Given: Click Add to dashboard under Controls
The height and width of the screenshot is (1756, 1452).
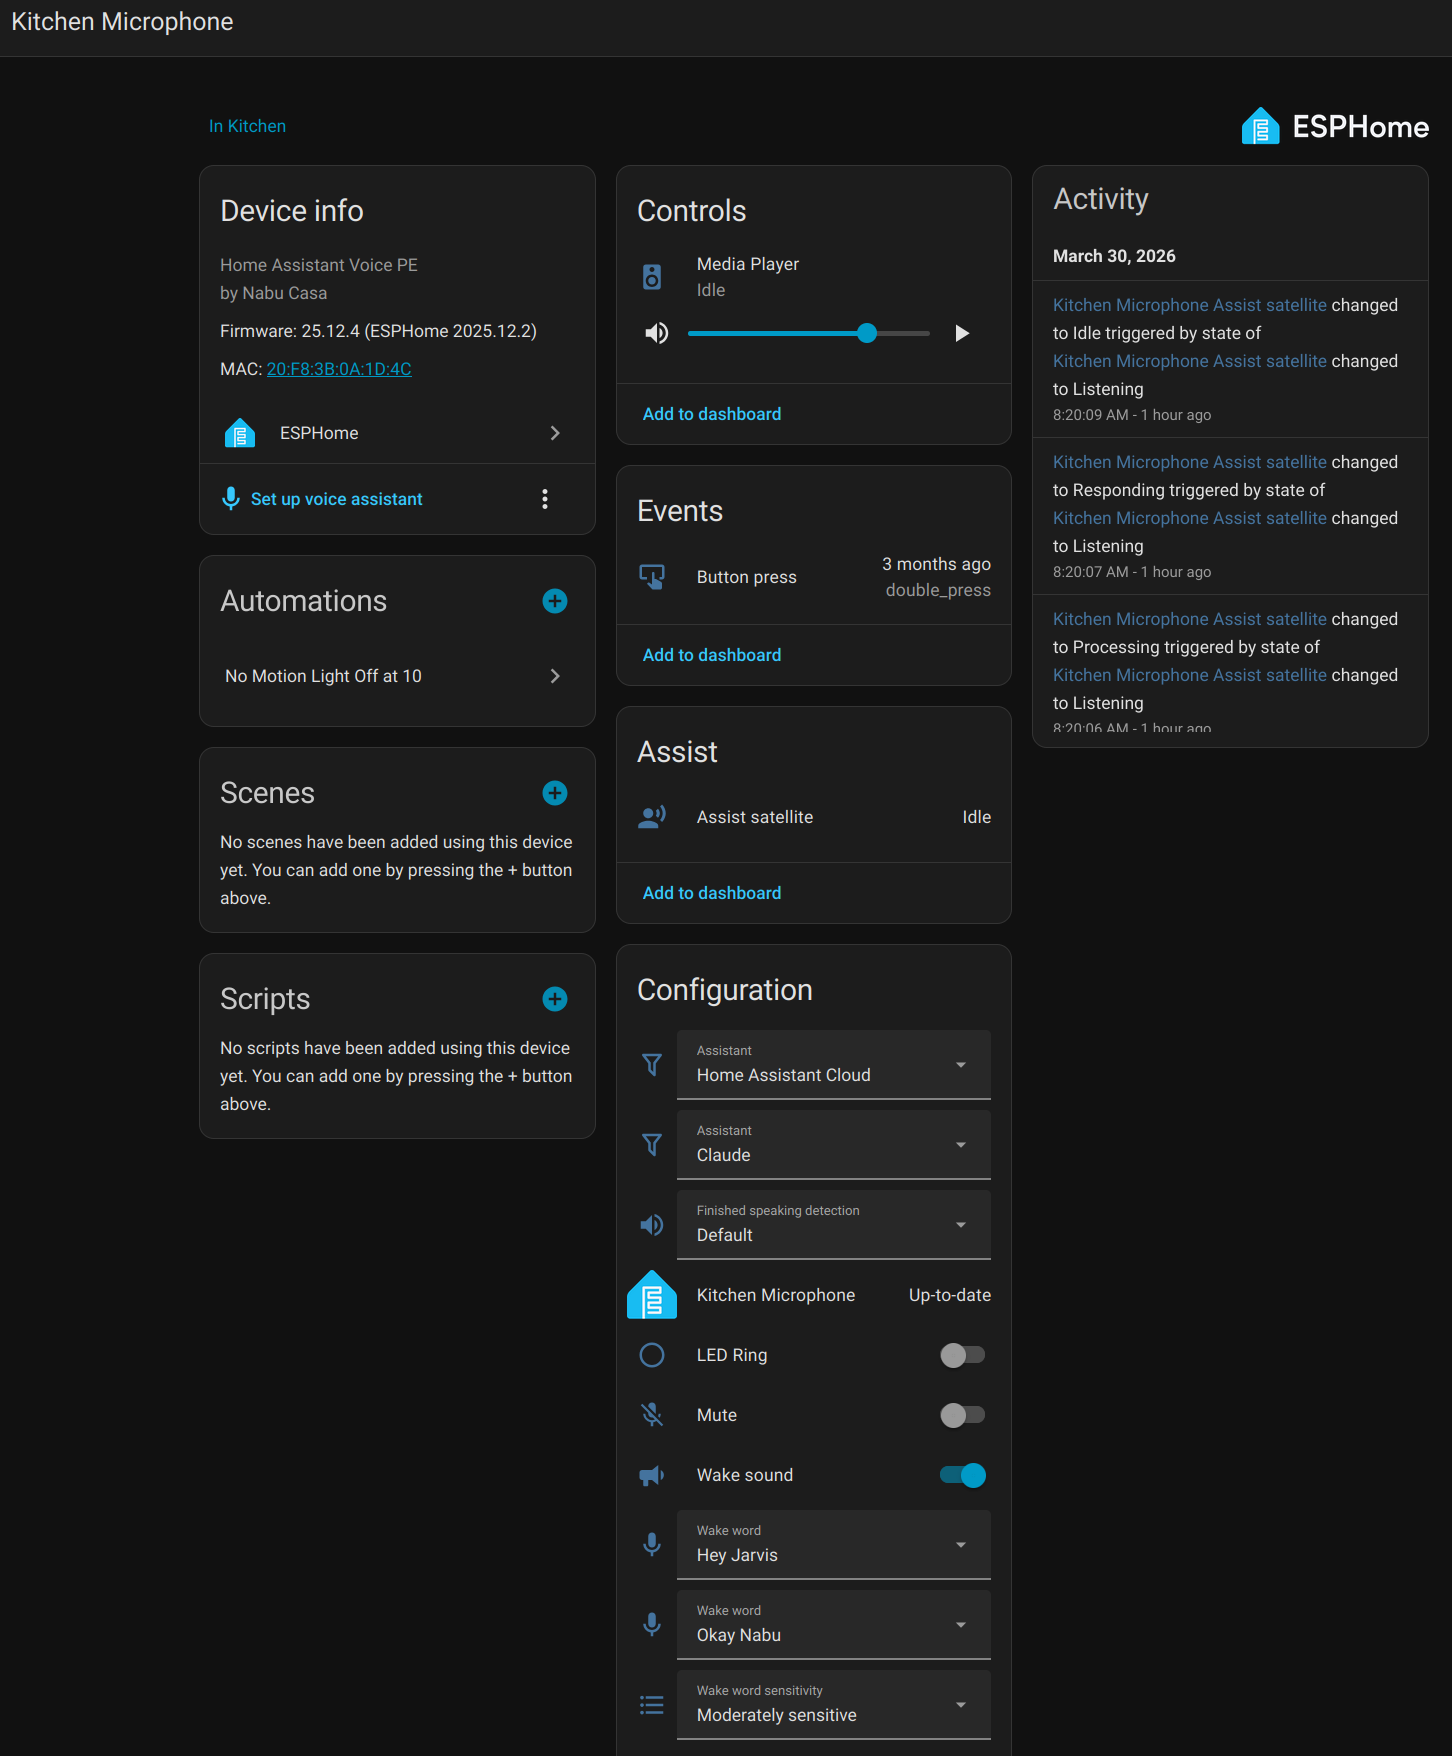Looking at the screenshot, I should 712,414.
